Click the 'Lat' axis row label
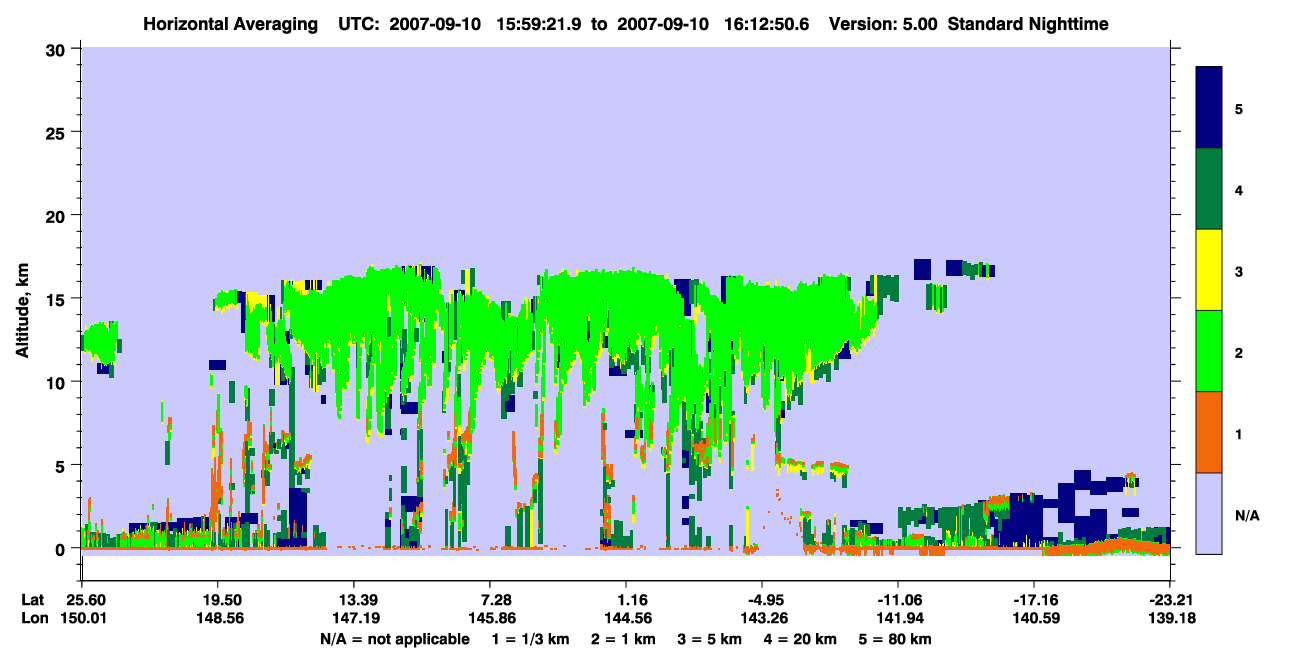The width and height of the screenshot is (1300, 667). (x=34, y=599)
